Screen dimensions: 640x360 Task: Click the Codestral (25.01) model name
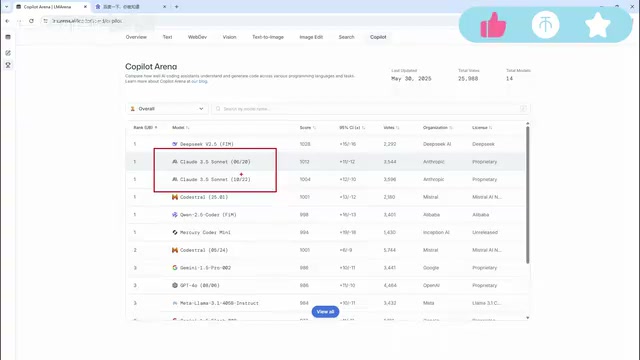(x=204, y=197)
